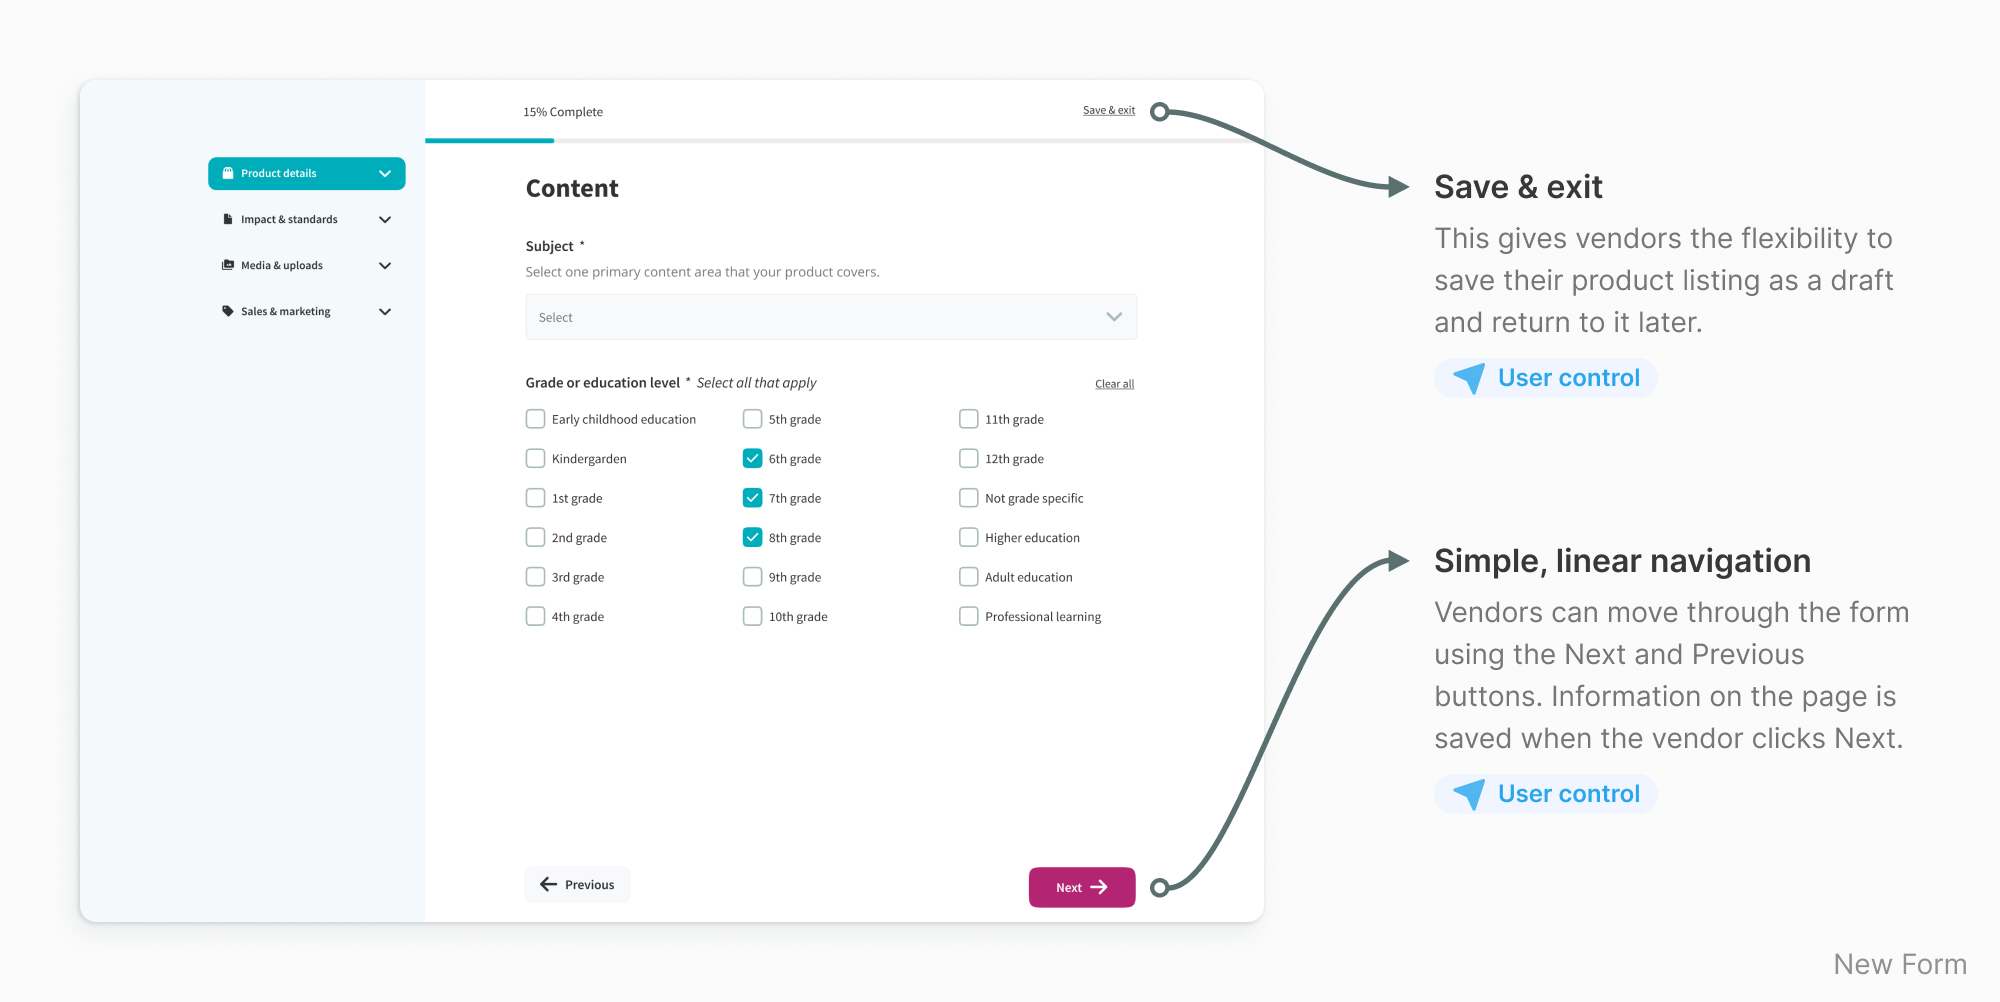Expand the Sales & marketing chevron
The image size is (2000, 1002).
pyautogui.click(x=385, y=311)
